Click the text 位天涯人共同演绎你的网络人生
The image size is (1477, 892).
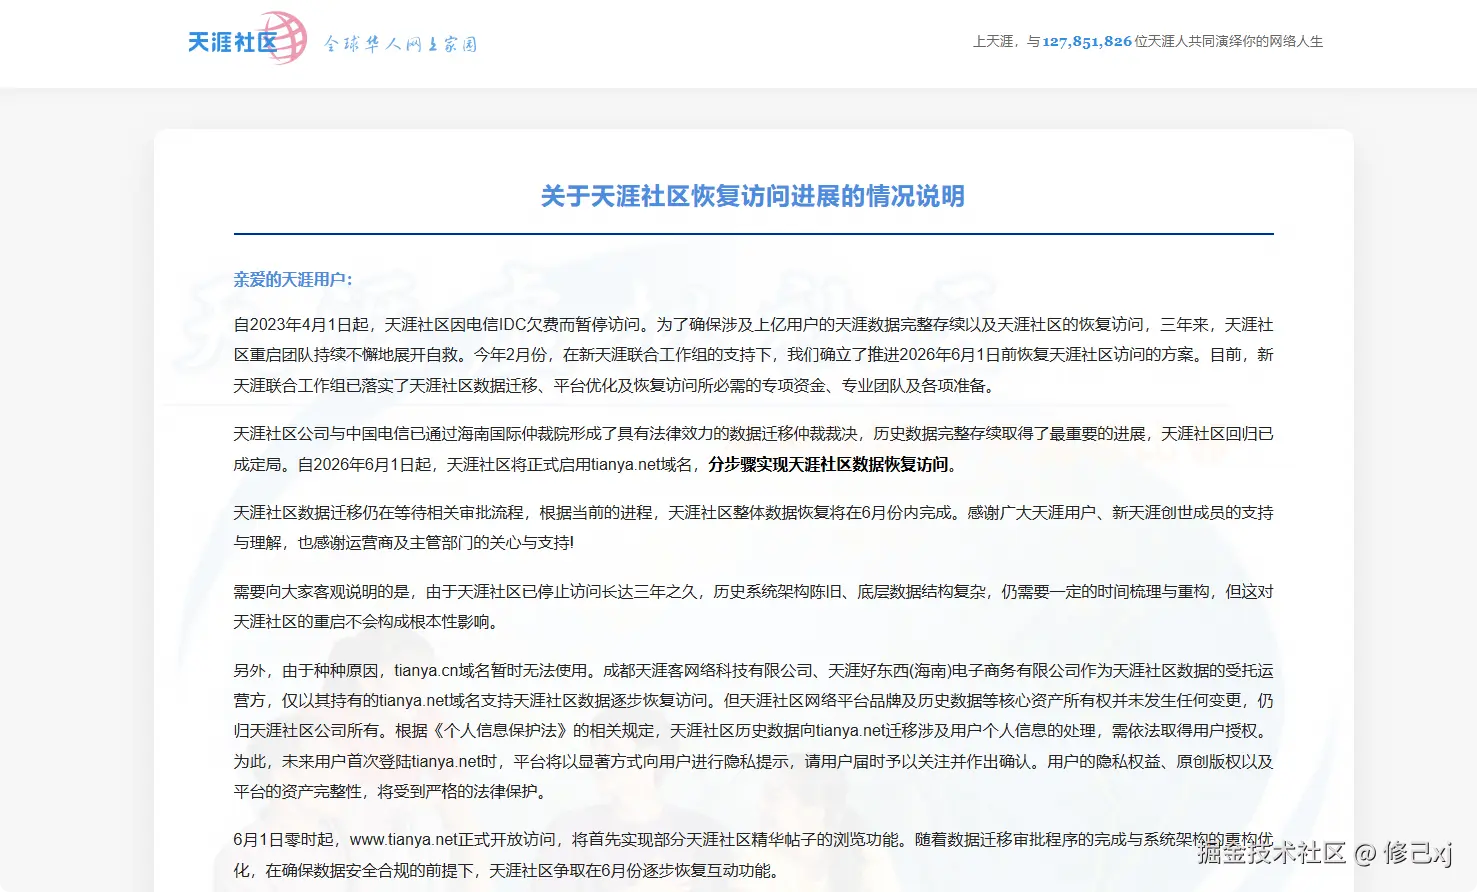click(x=1229, y=41)
